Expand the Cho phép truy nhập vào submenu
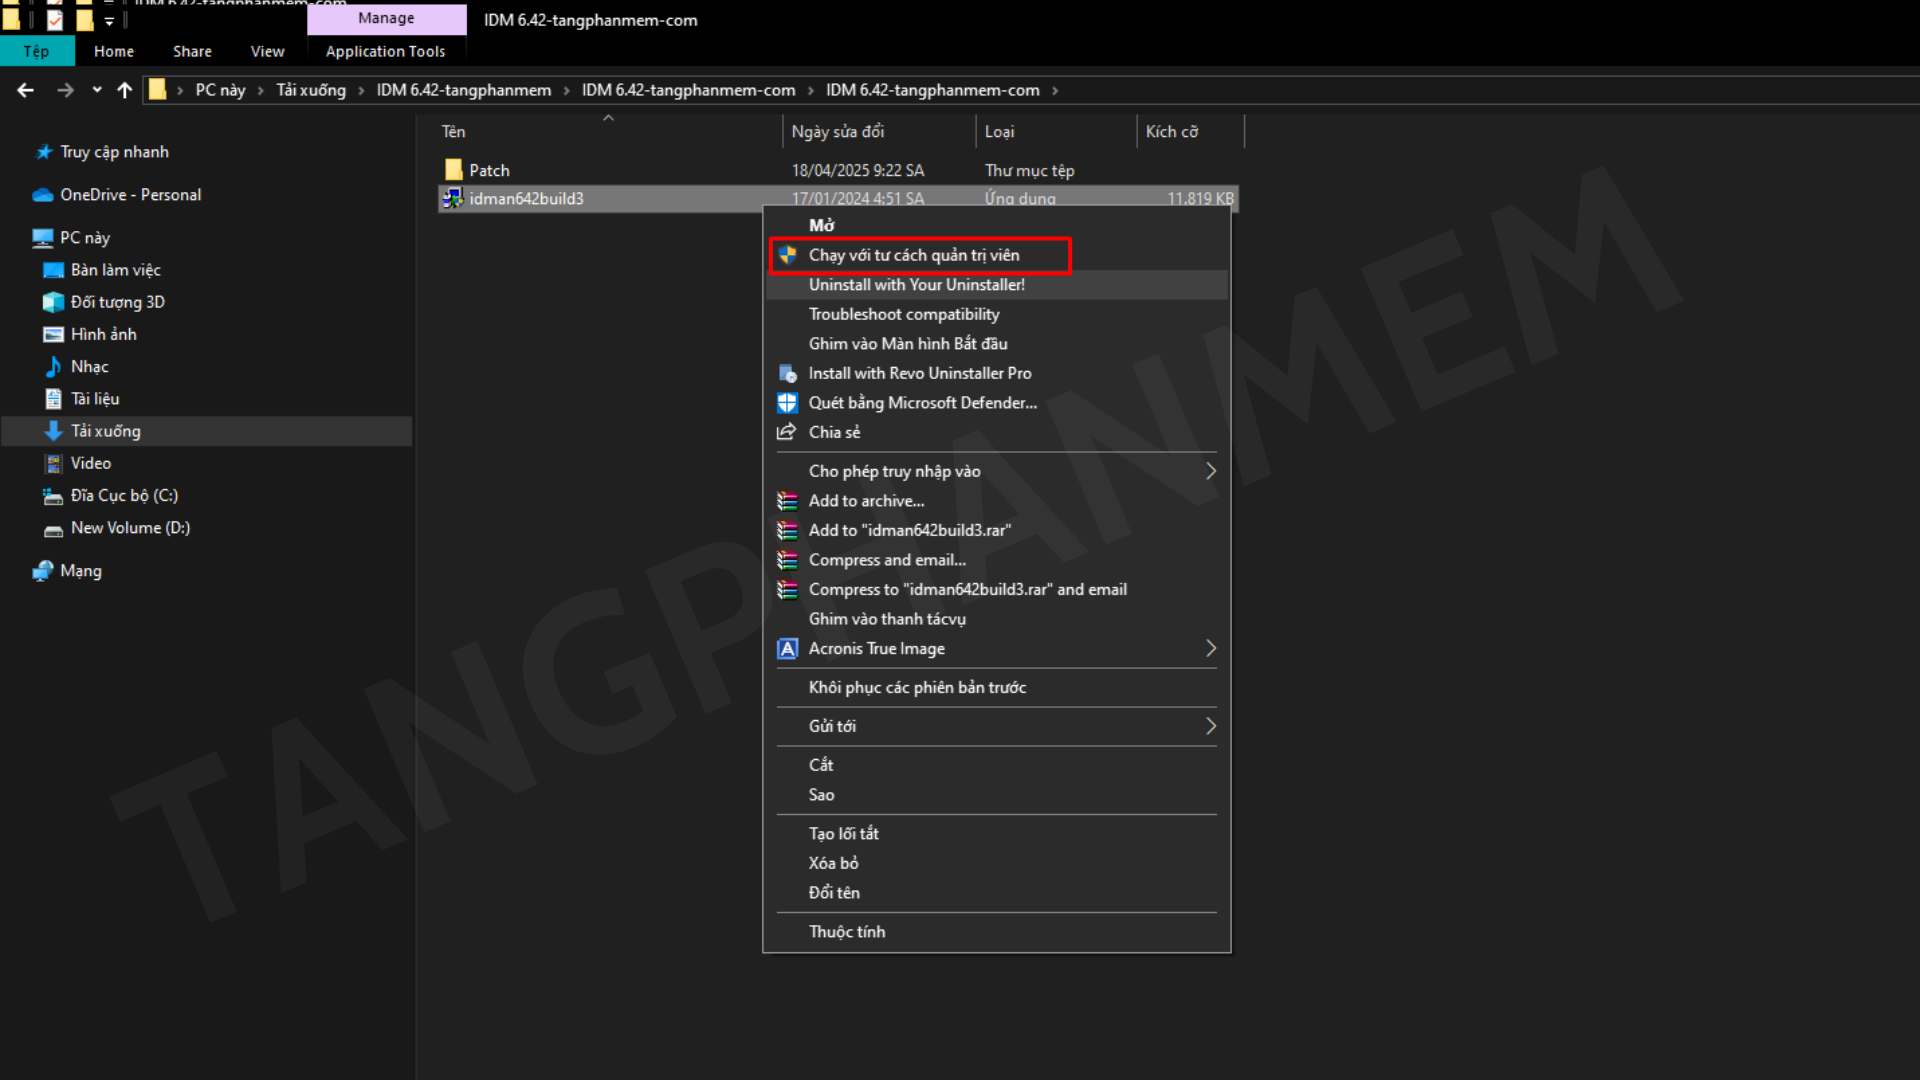 click(1210, 471)
